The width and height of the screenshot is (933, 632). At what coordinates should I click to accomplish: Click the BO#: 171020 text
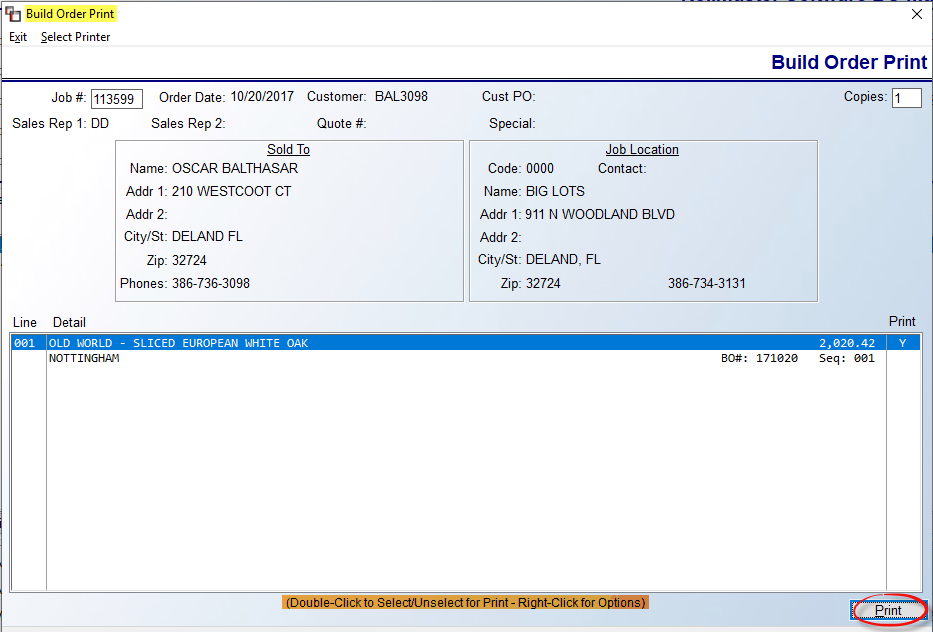(x=759, y=358)
